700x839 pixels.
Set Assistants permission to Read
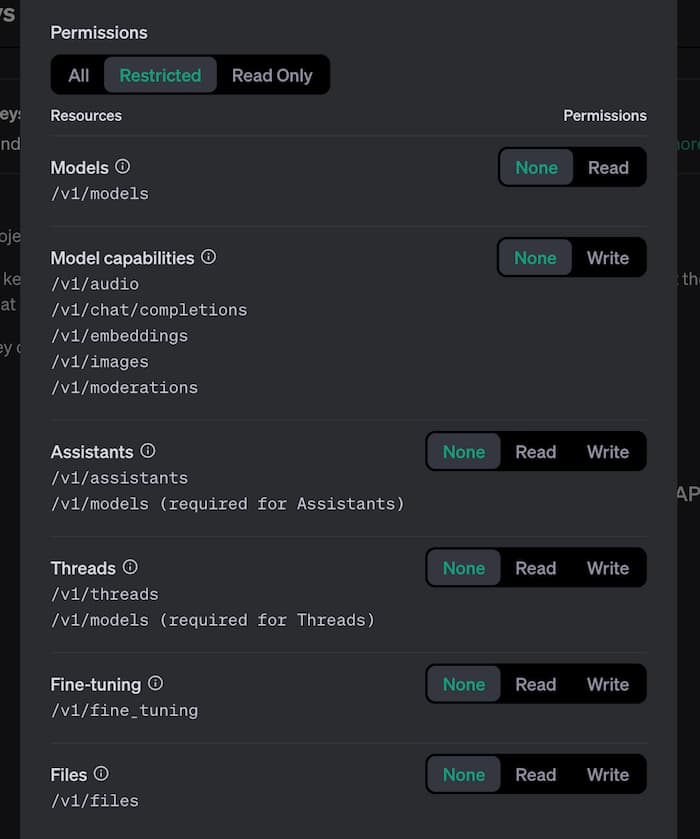click(x=536, y=452)
